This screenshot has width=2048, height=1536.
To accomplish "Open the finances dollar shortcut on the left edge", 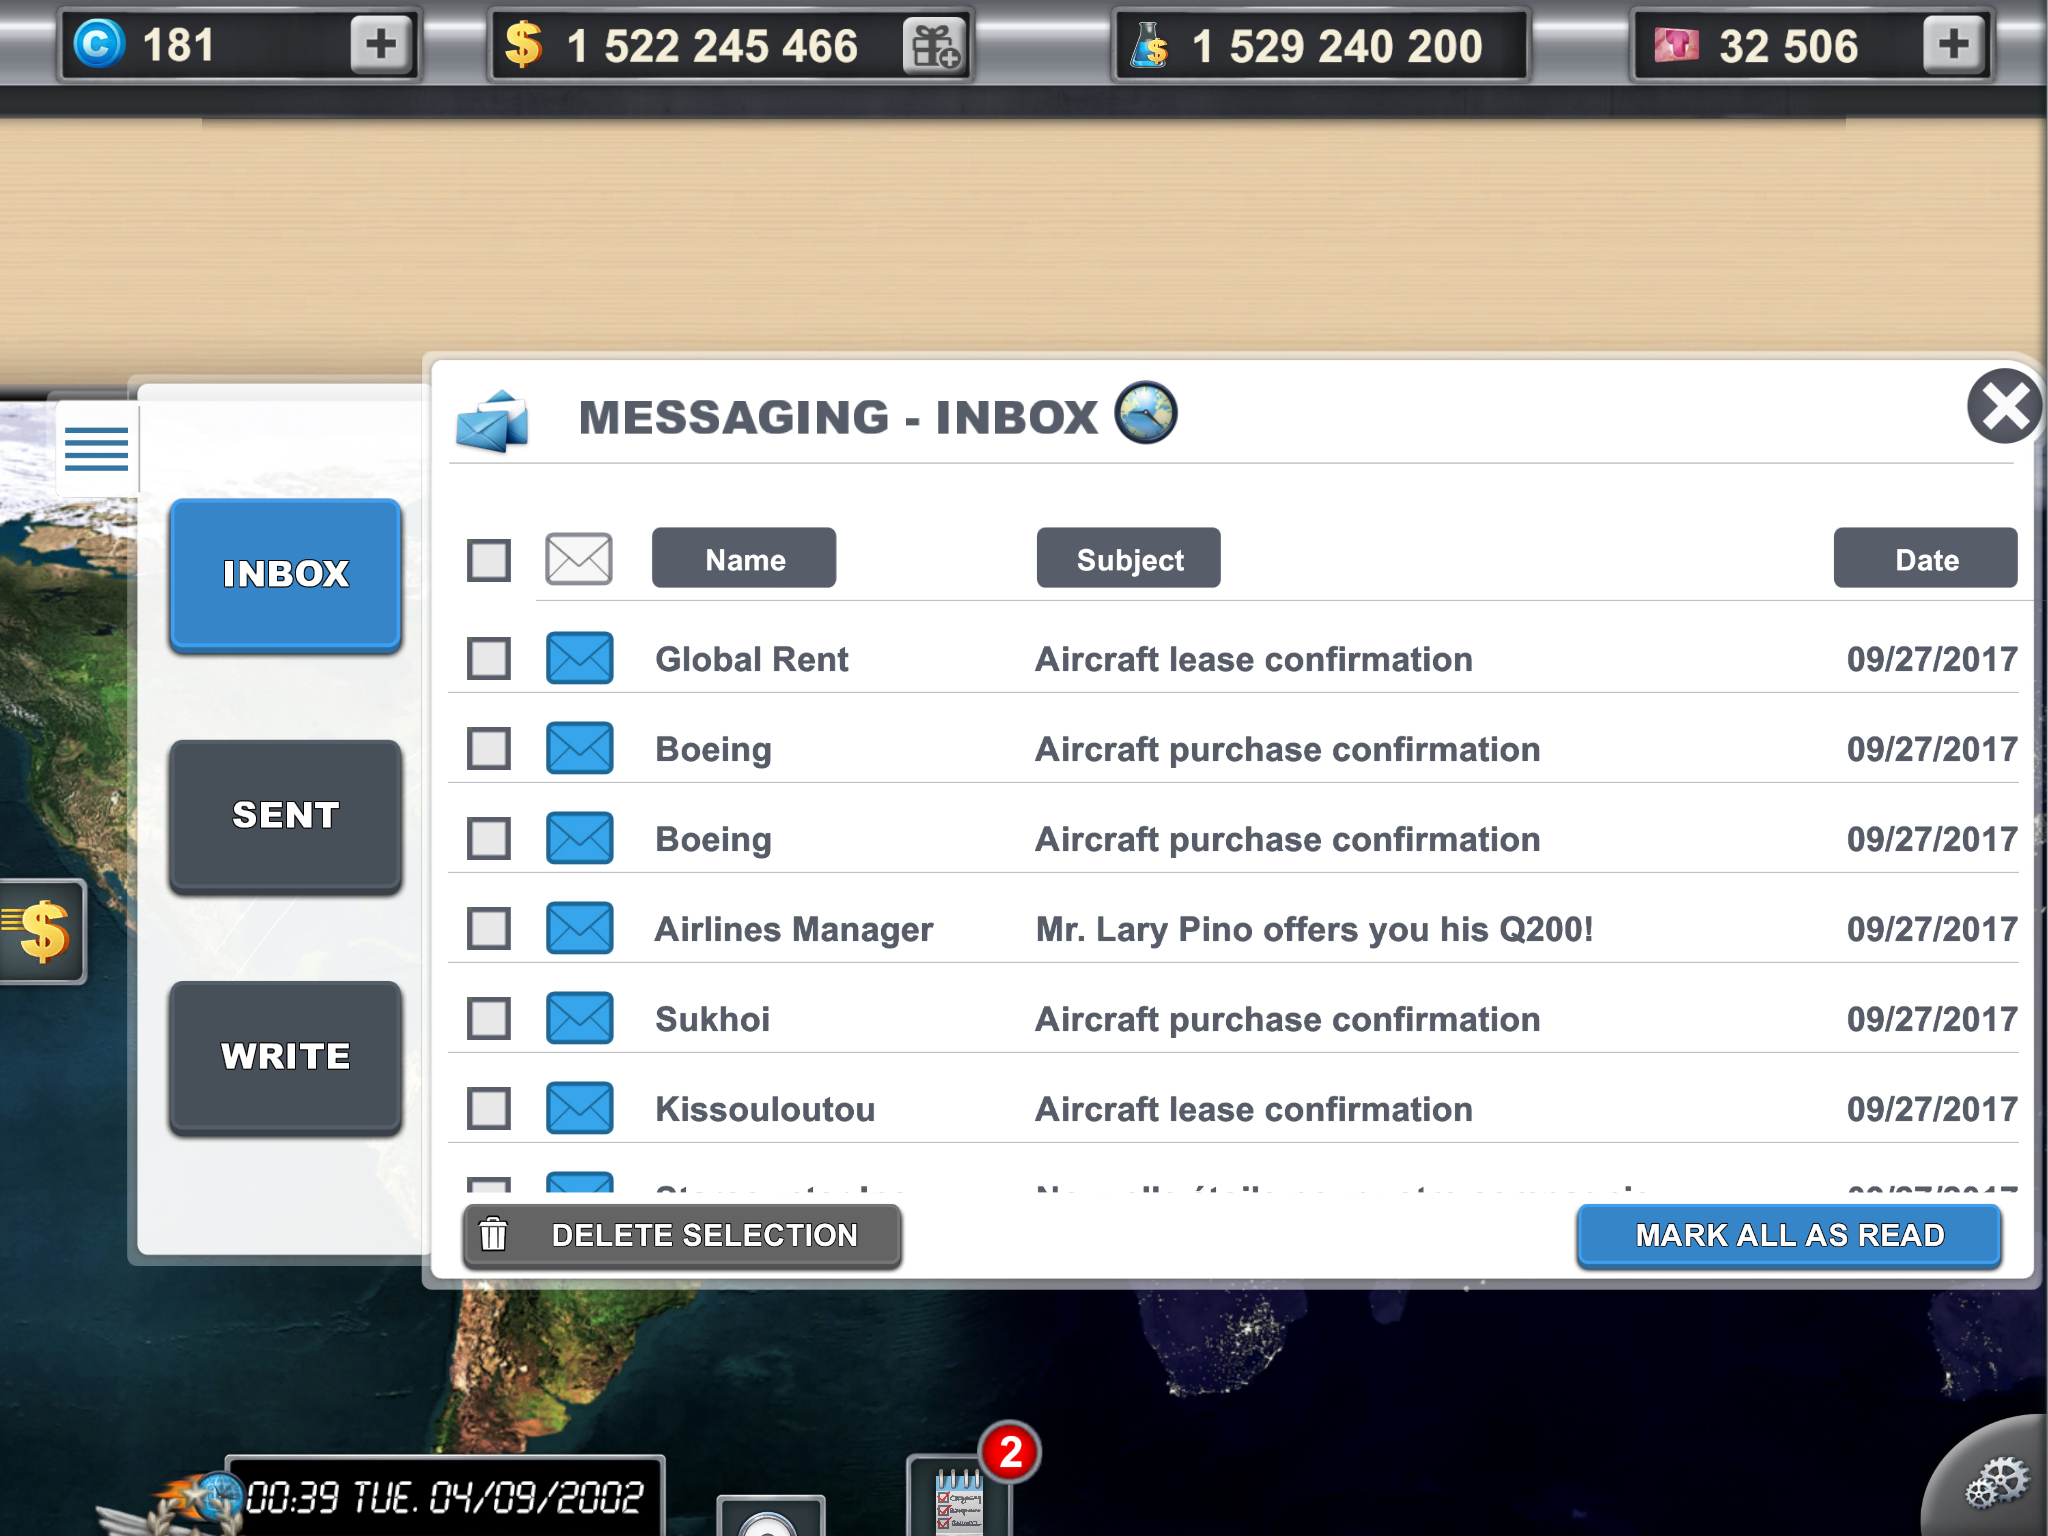I will click(42, 932).
